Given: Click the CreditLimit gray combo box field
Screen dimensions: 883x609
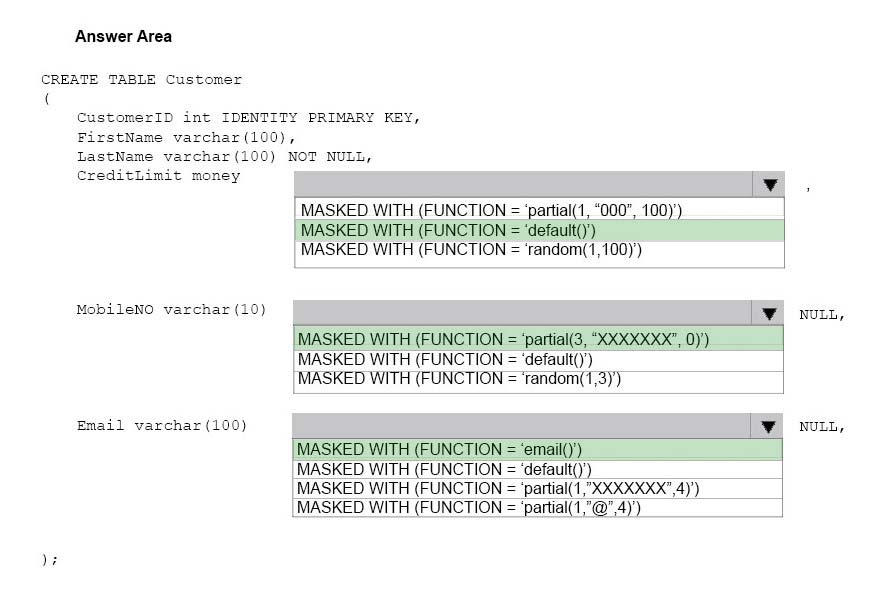Looking at the screenshot, I should (524, 184).
